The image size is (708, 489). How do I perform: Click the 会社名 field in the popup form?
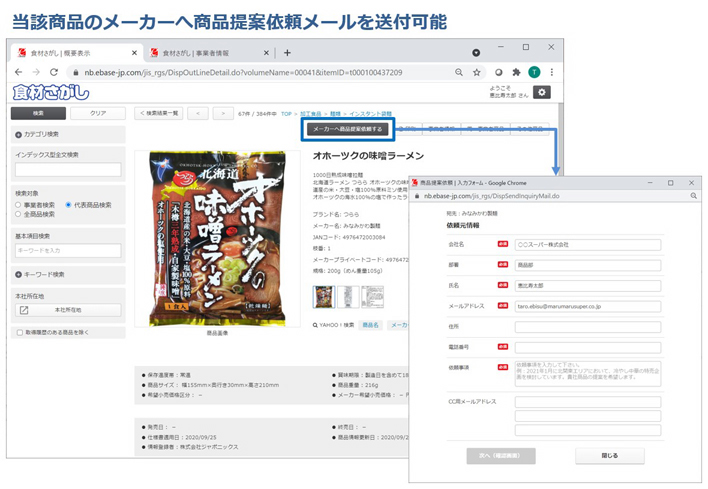point(588,245)
